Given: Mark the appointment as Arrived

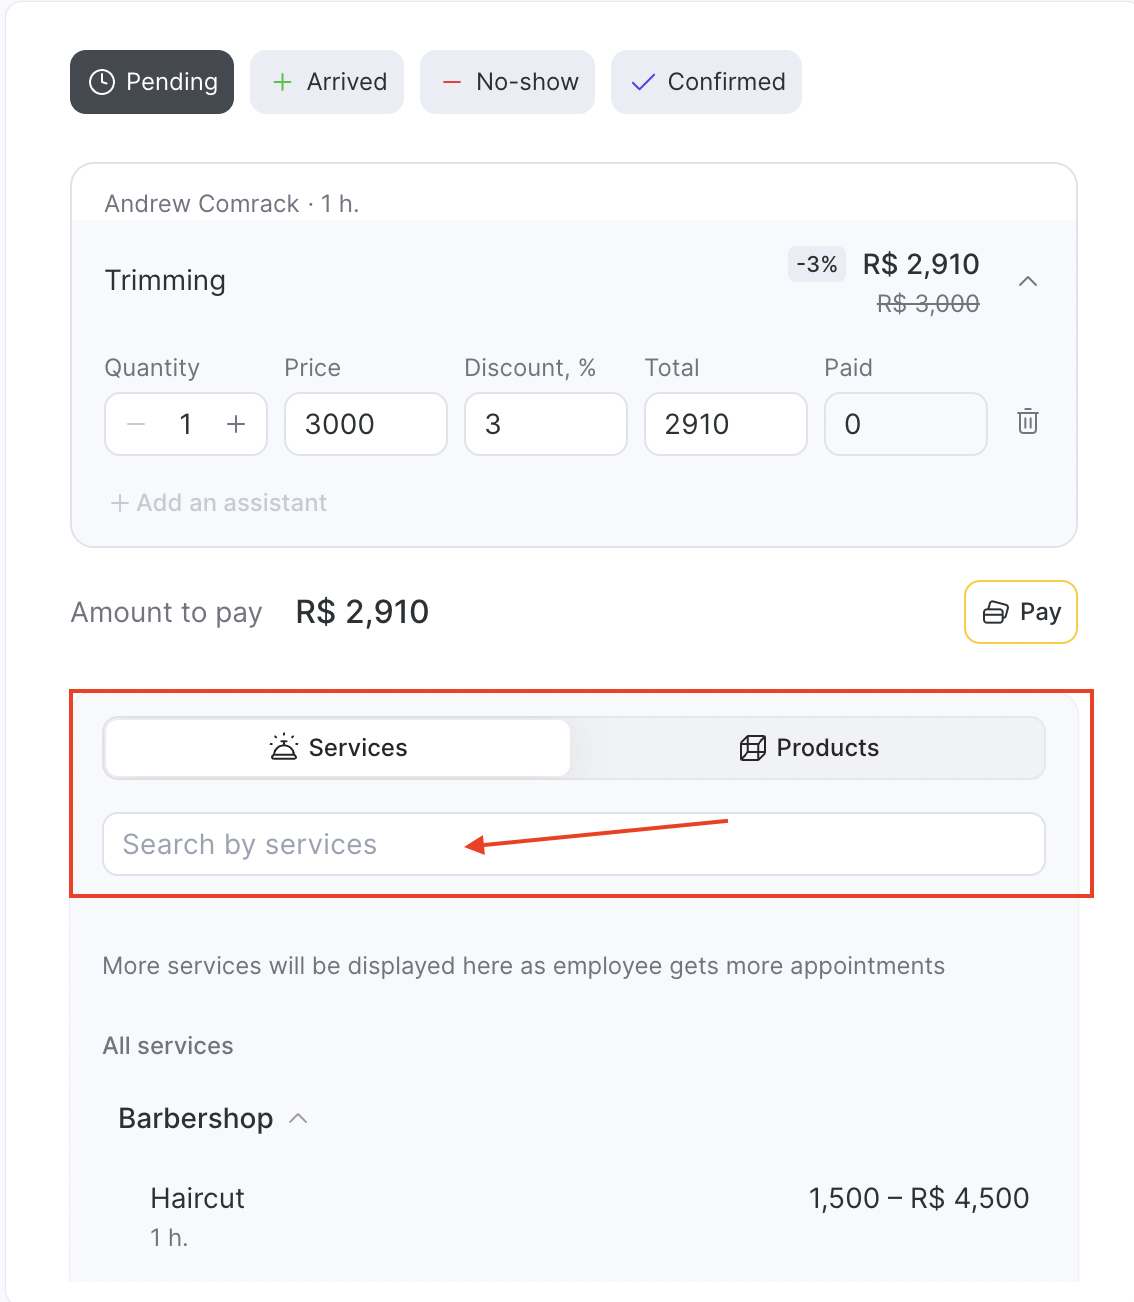Looking at the screenshot, I should click(x=327, y=82).
